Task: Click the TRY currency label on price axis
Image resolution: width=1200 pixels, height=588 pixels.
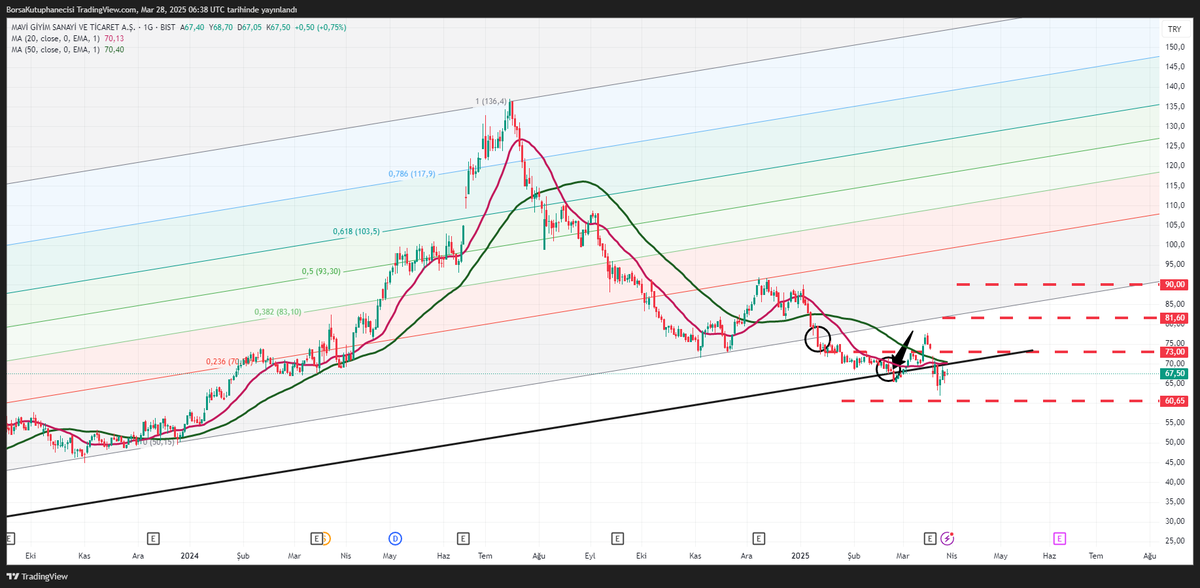Action: tap(1174, 30)
